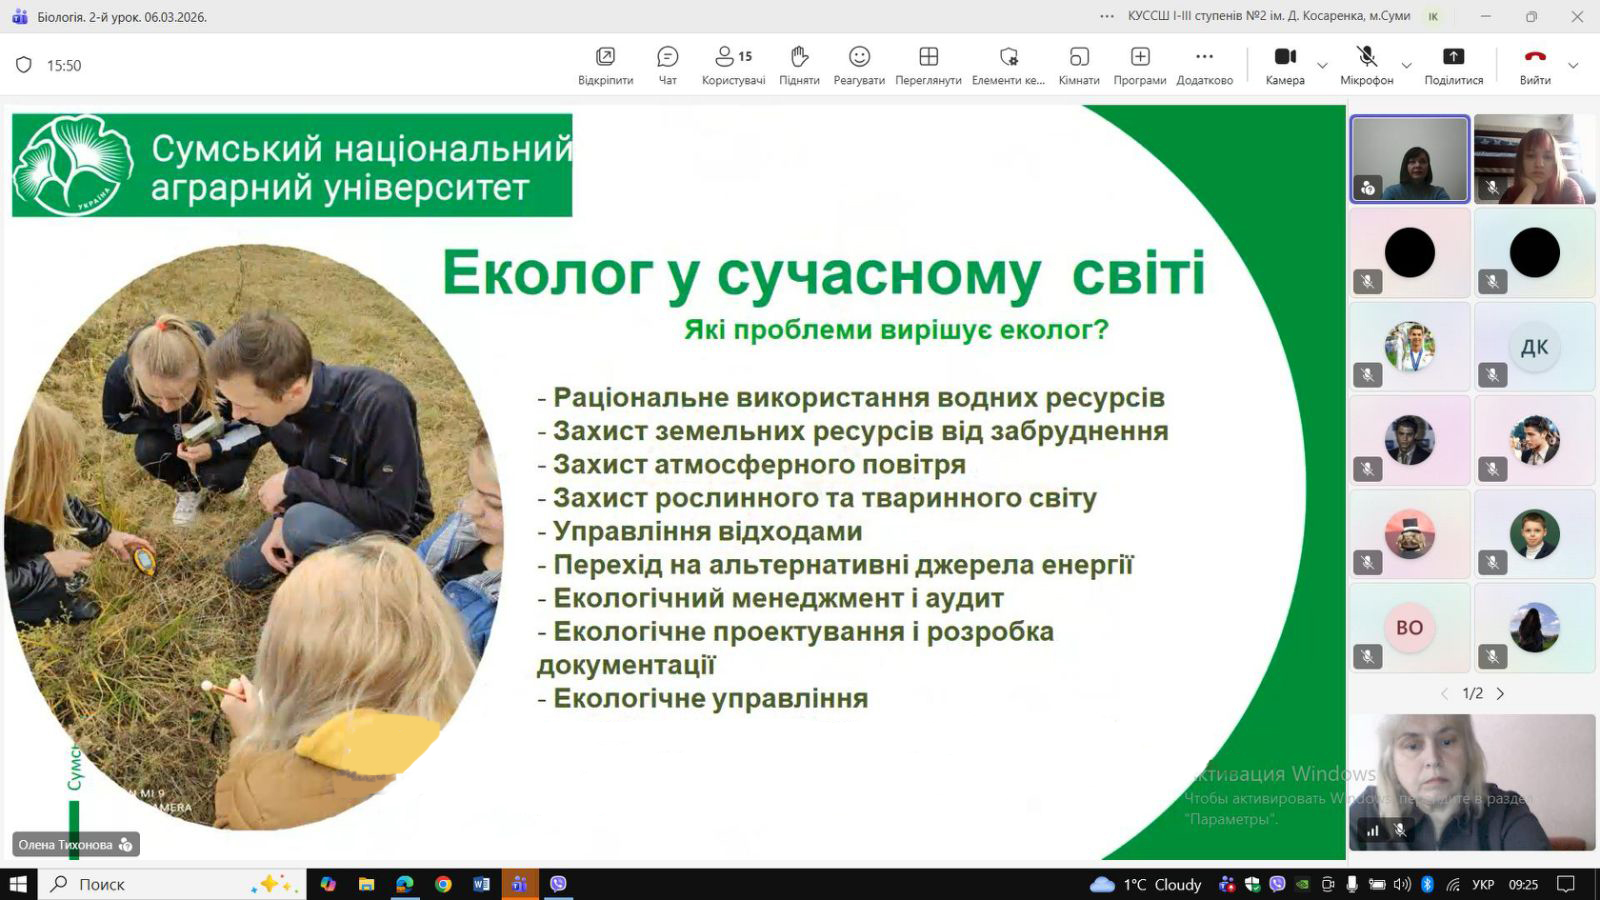Toggle the Камера on or off
This screenshot has width=1600, height=900.
[1285, 65]
